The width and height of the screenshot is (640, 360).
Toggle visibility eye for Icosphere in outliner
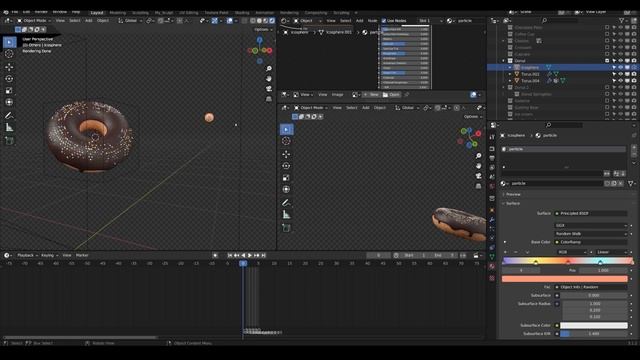pyautogui.click(x=621, y=68)
